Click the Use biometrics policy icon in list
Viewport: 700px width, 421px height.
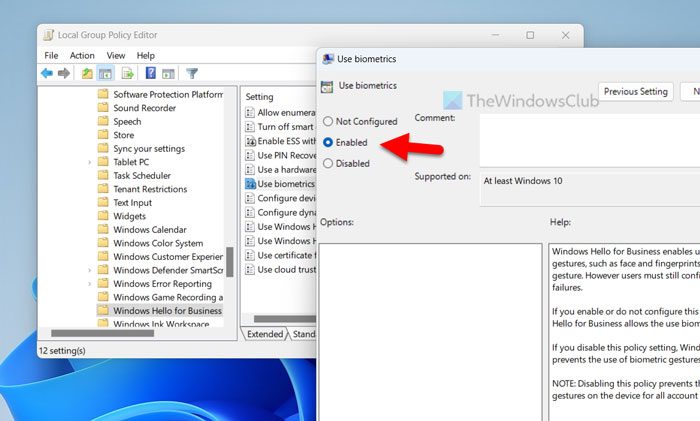[250, 183]
